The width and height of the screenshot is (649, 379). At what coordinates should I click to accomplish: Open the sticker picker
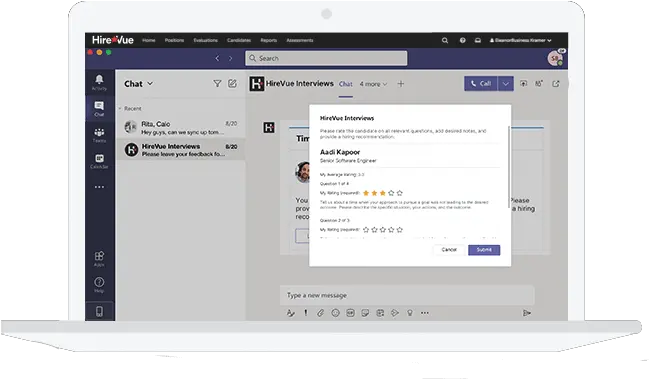pyautogui.click(x=365, y=313)
